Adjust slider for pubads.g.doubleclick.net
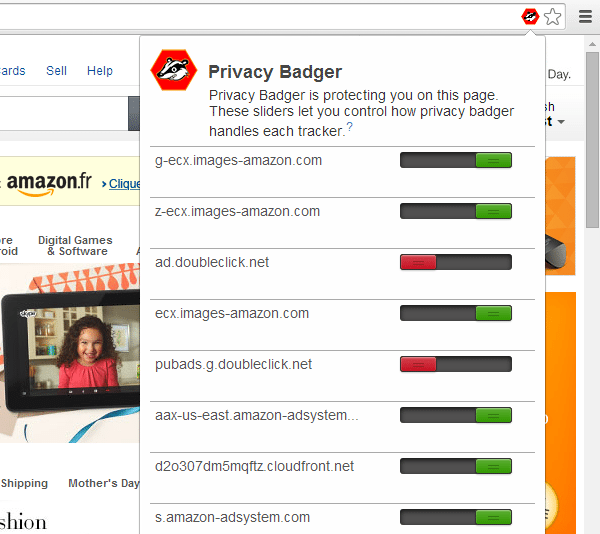The image size is (600, 534). point(456,364)
